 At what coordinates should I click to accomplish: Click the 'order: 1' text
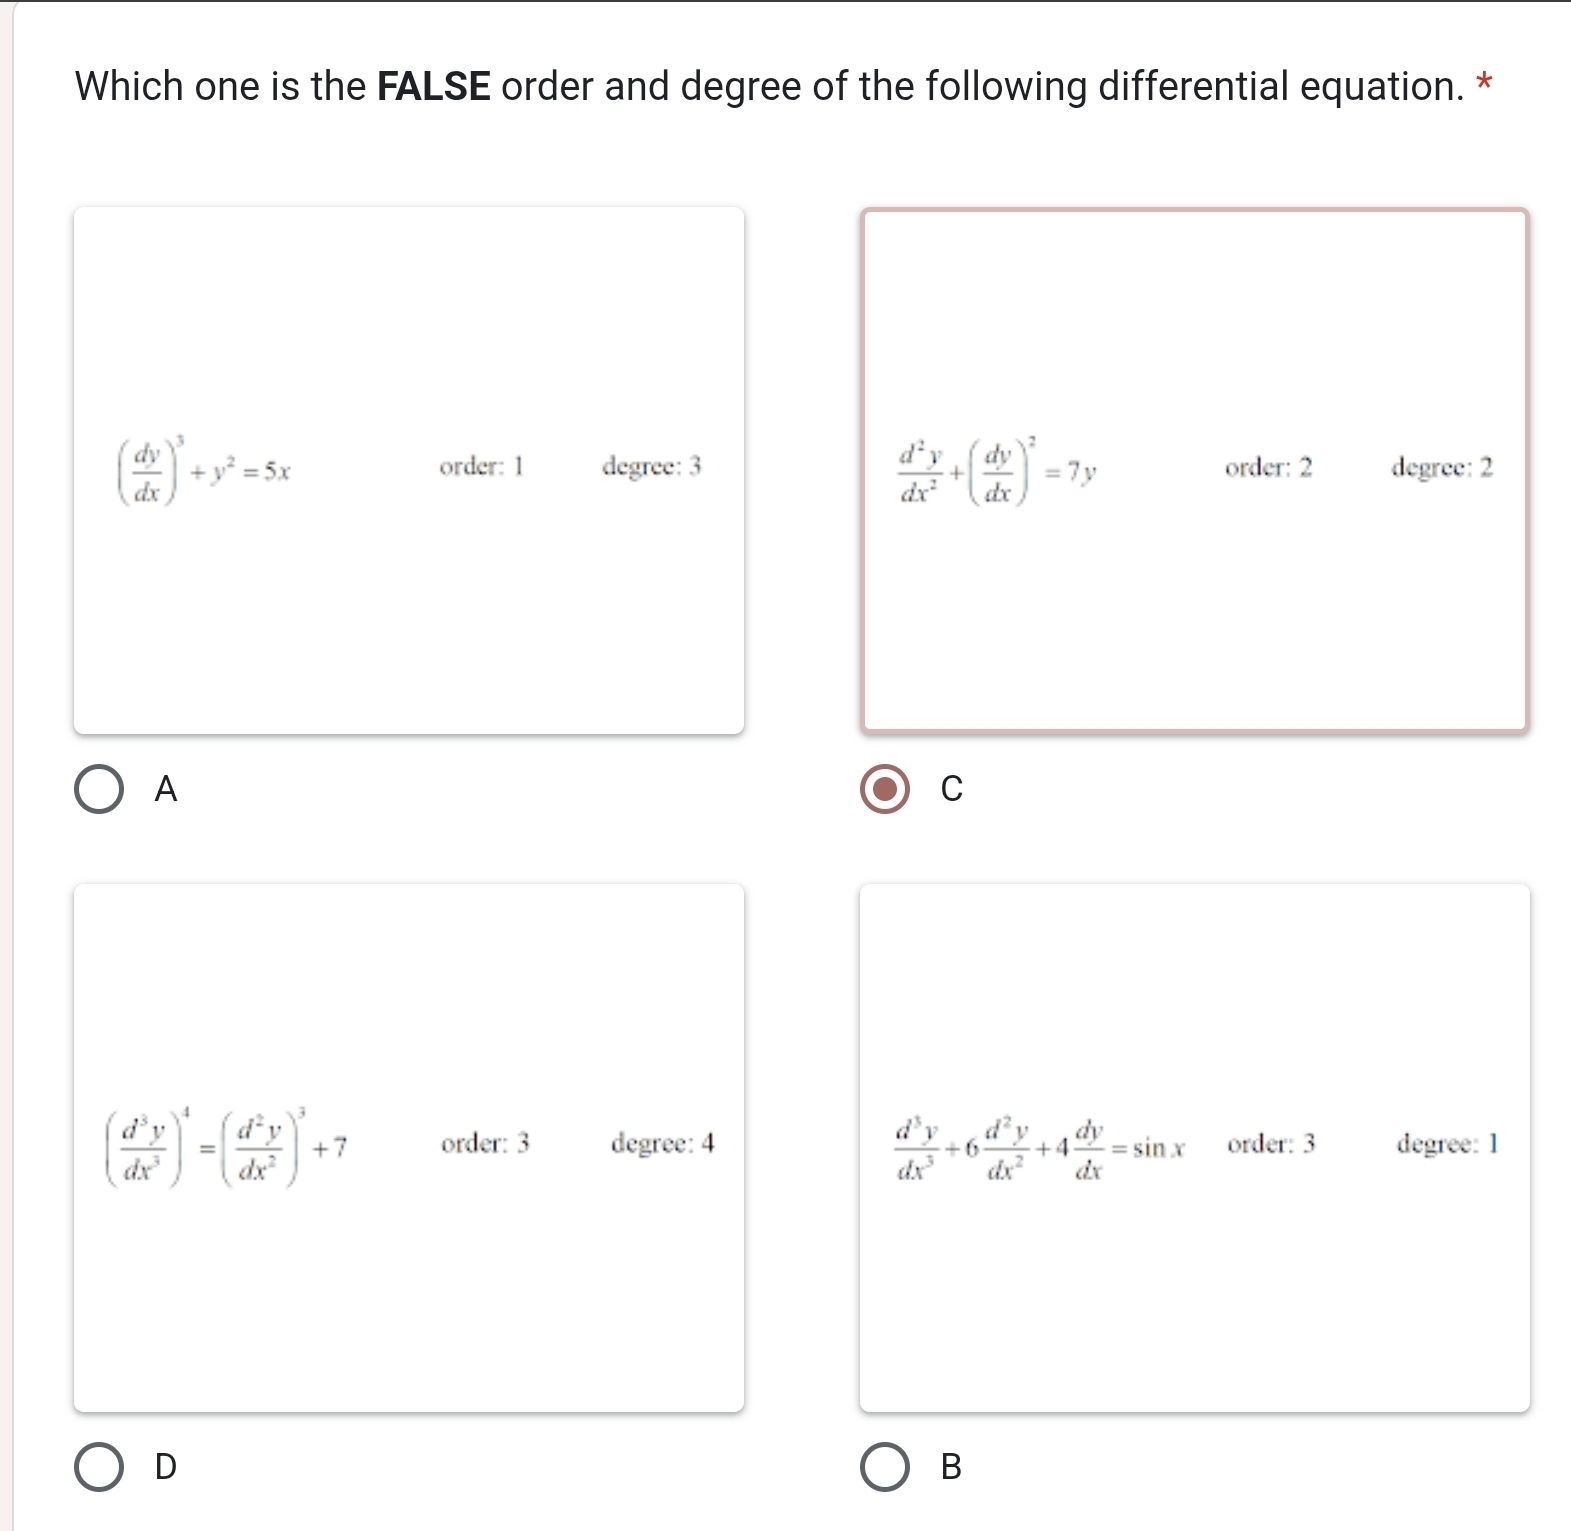481,467
